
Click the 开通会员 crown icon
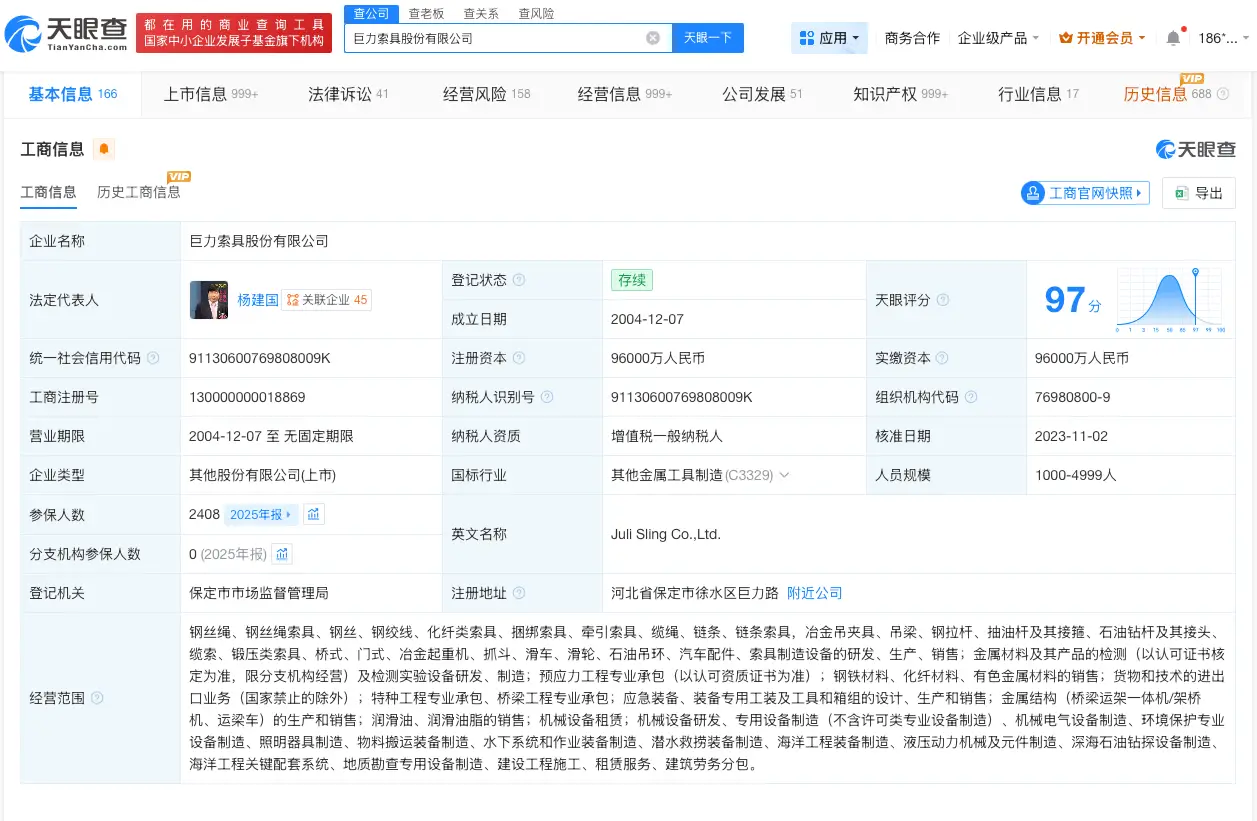click(x=1066, y=38)
